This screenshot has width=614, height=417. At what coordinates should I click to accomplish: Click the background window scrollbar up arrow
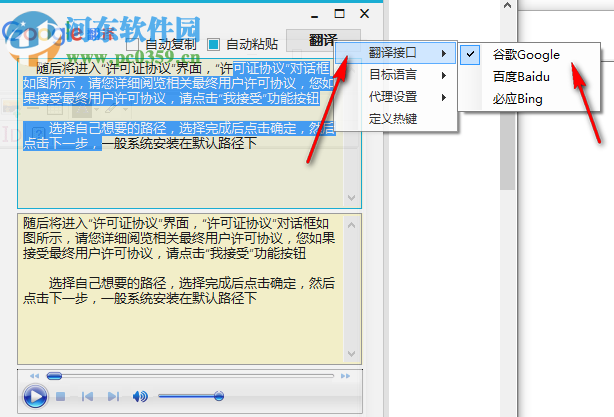pyautogui.click(x=507, y=5)
